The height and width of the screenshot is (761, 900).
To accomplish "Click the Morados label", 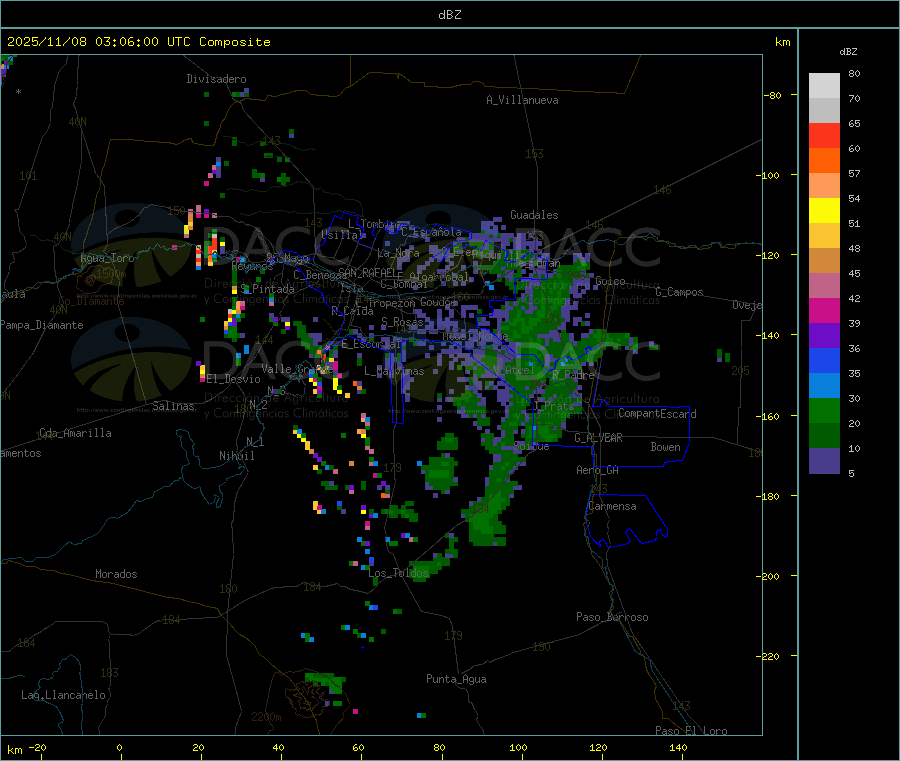I will [116, 574].
